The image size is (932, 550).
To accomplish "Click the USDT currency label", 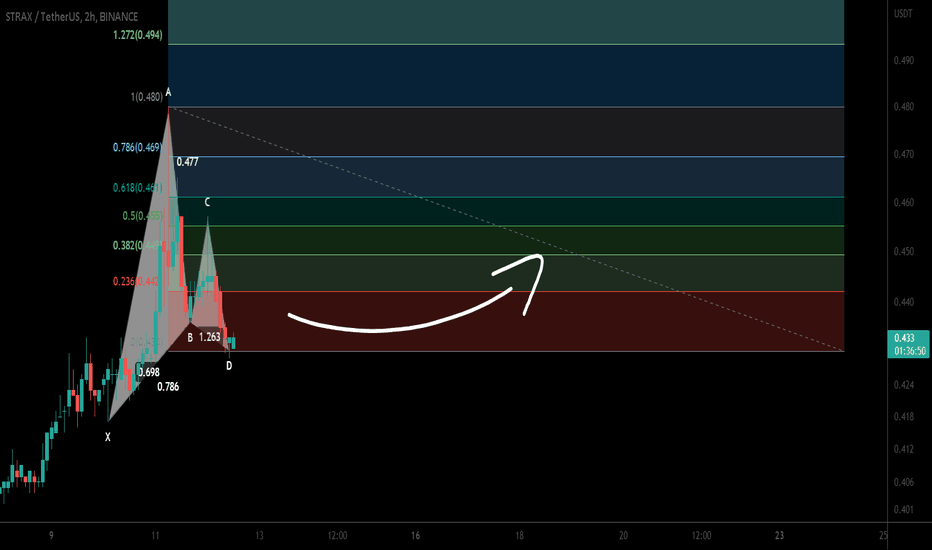I will (903, 14).
